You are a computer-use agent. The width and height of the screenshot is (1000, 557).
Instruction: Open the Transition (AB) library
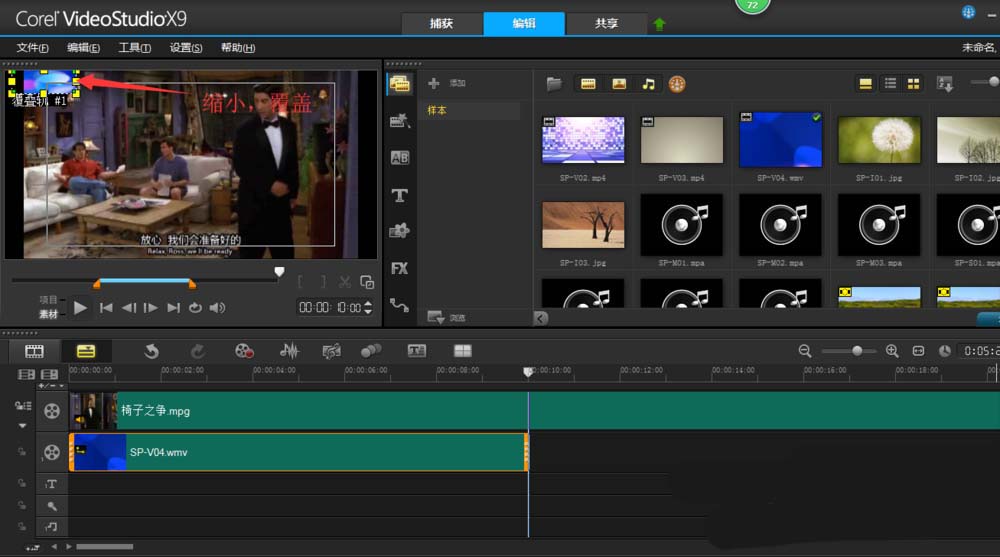pyautogui.click(x=399, y=158)
